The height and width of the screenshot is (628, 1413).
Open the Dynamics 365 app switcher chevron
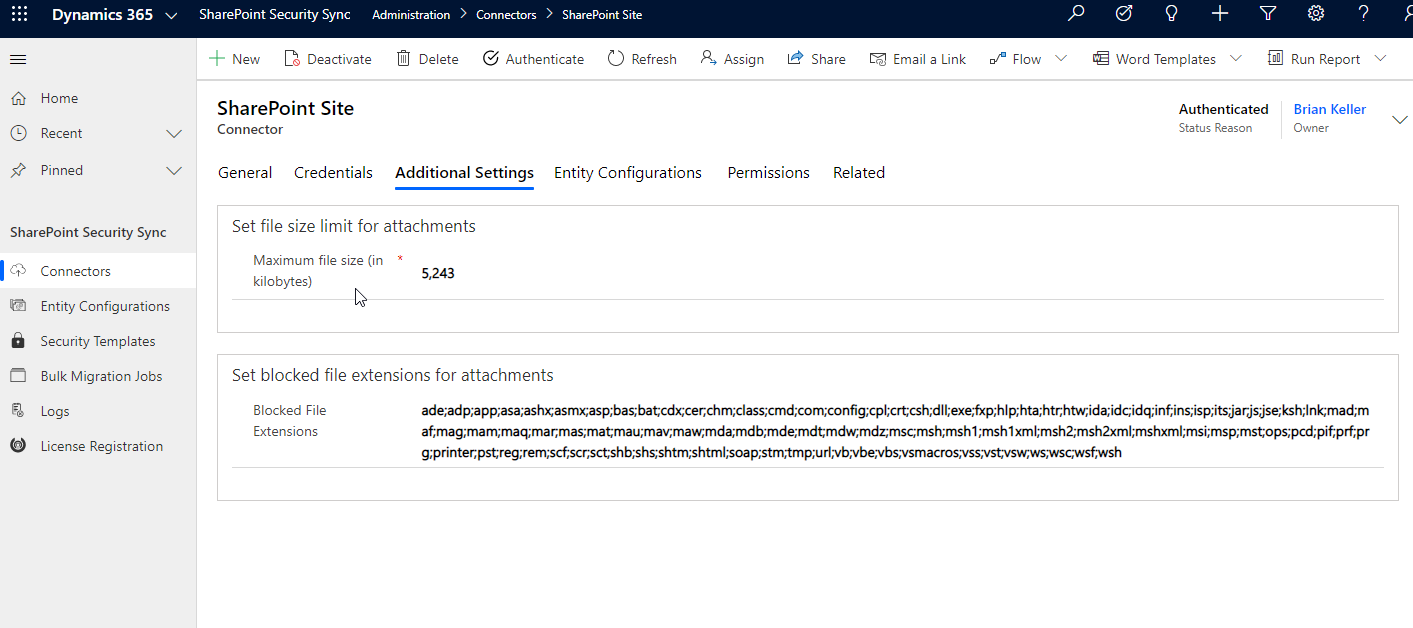[x=171, y=15]
